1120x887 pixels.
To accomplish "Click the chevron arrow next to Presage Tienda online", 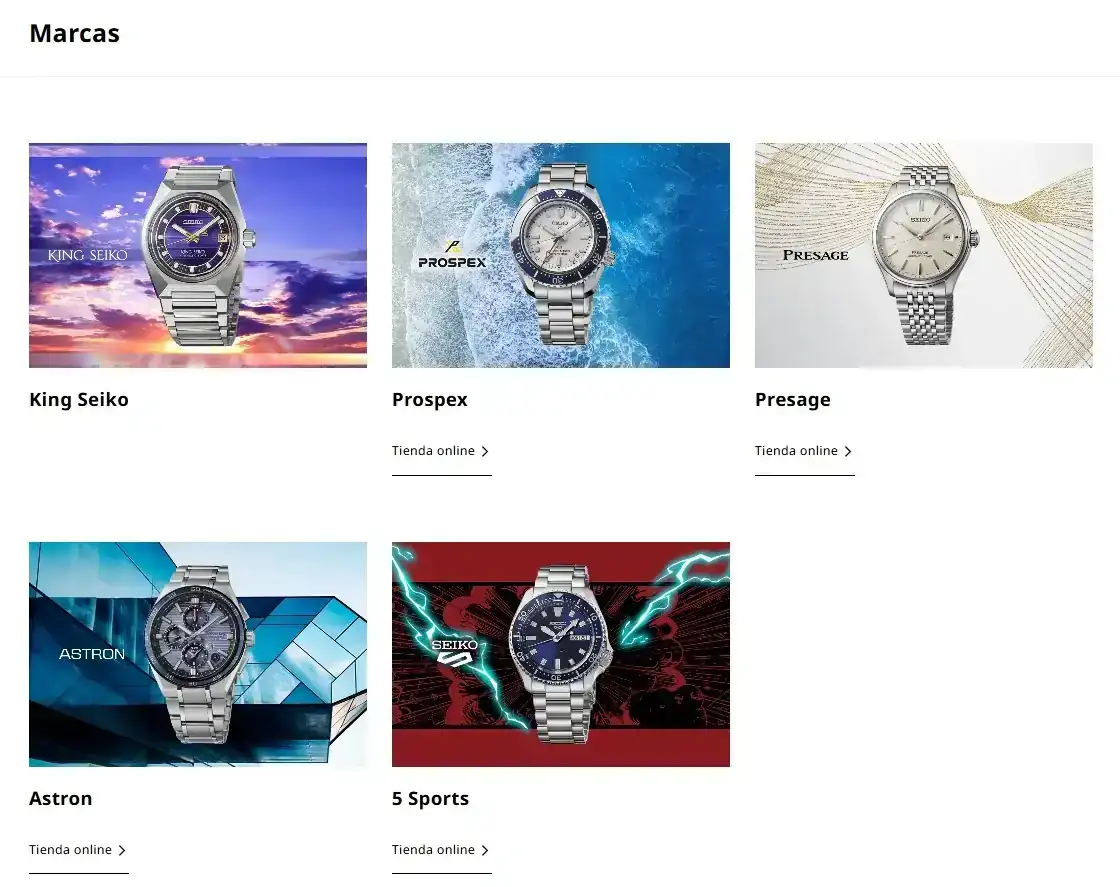I will click(848, 451).
